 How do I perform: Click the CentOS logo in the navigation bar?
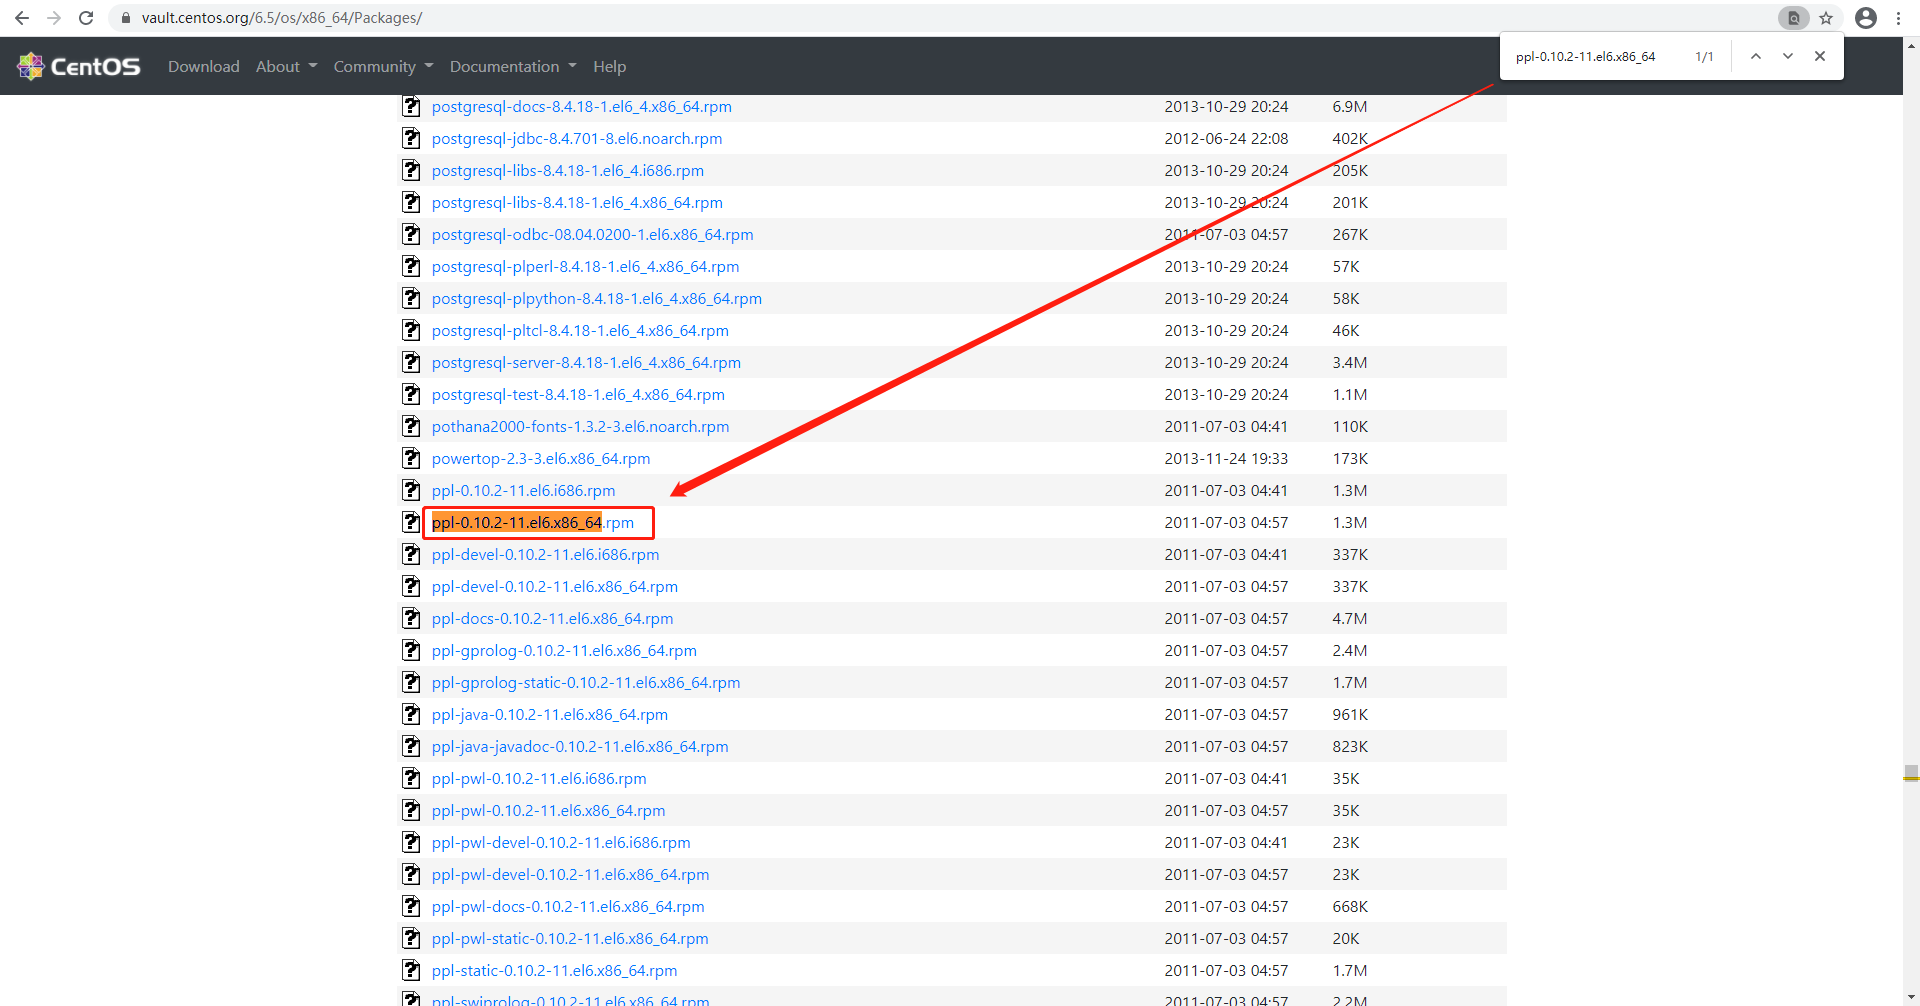coord(79,65)
